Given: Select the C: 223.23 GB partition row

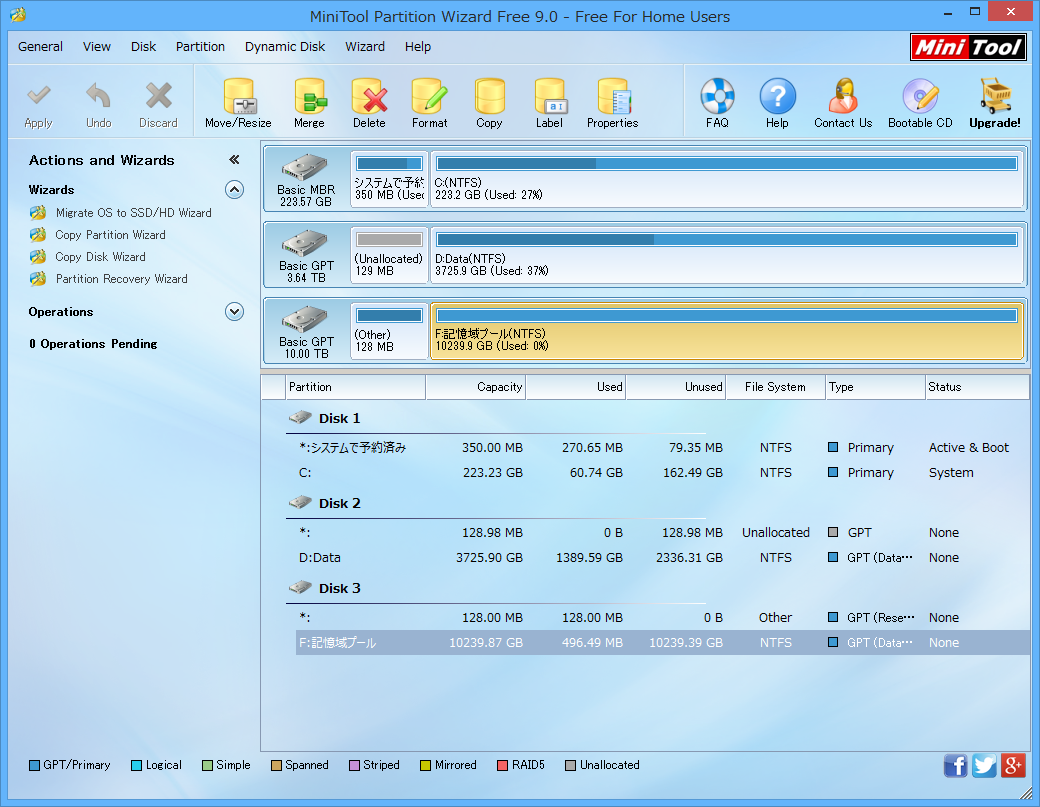Looking at the screenshot, I should [663, 473].
